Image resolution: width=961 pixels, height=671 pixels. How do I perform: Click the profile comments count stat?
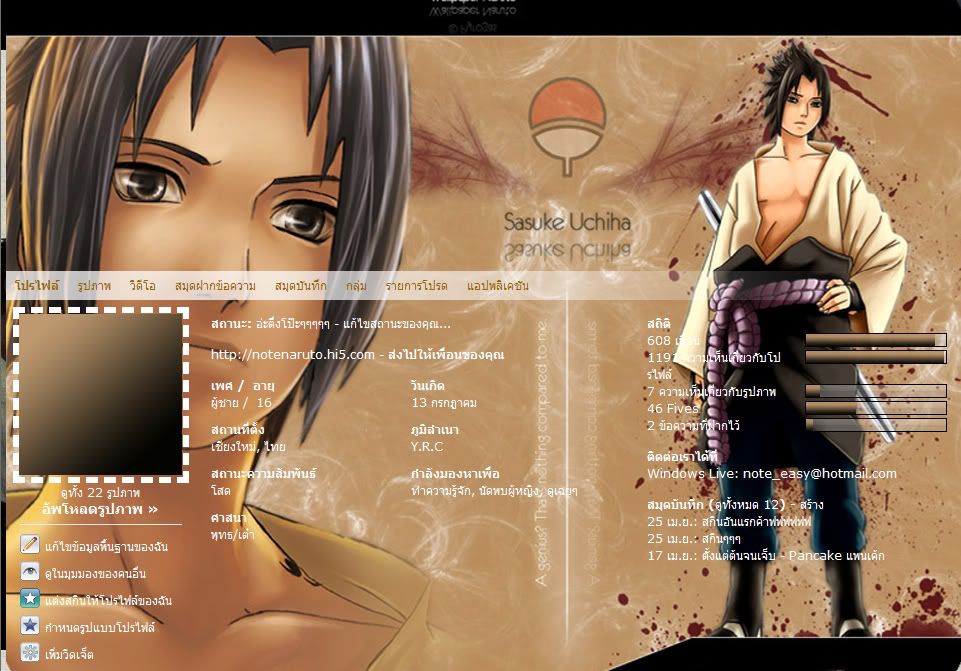pyautogui.click(x=714, y=365)
